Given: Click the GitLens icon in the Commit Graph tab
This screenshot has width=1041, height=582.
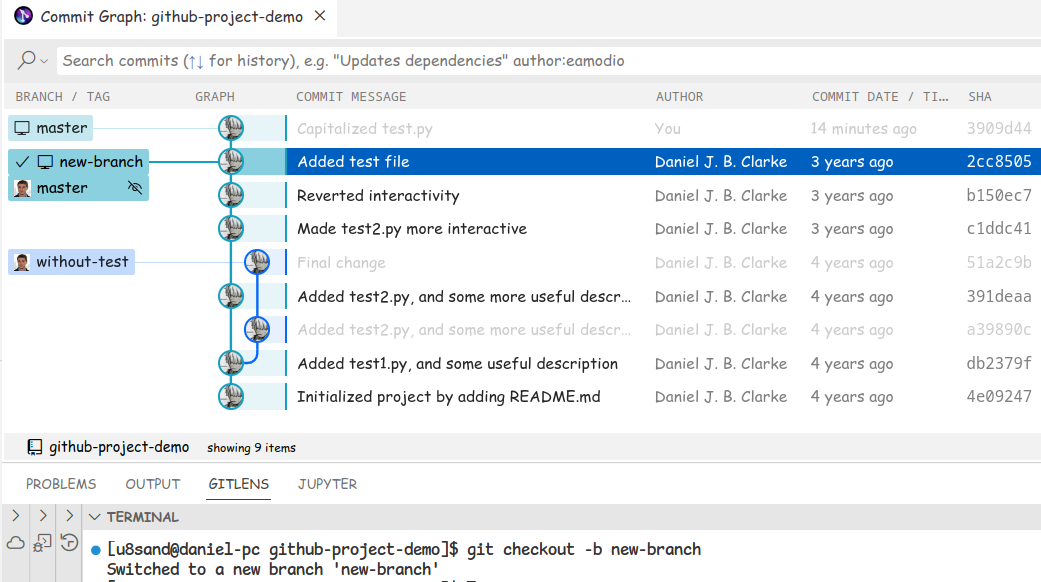Looking at the screenshot, I should tap(23, 17).
